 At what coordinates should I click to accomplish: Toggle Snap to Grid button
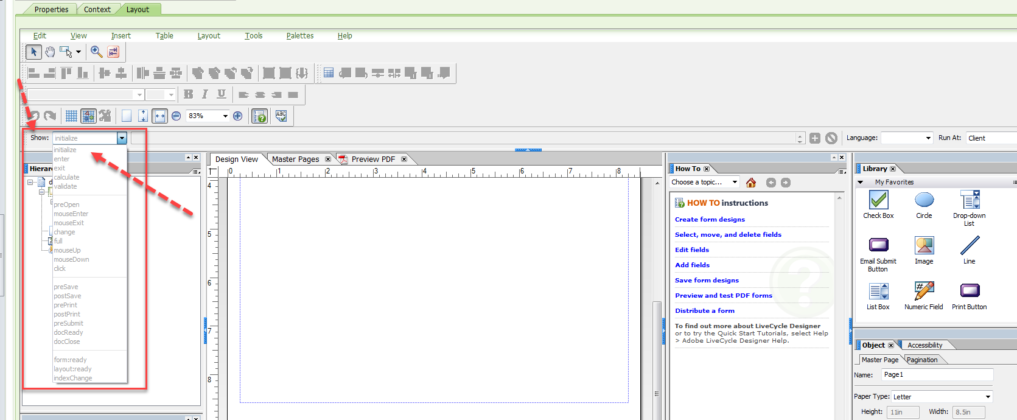tap(88, 116)
